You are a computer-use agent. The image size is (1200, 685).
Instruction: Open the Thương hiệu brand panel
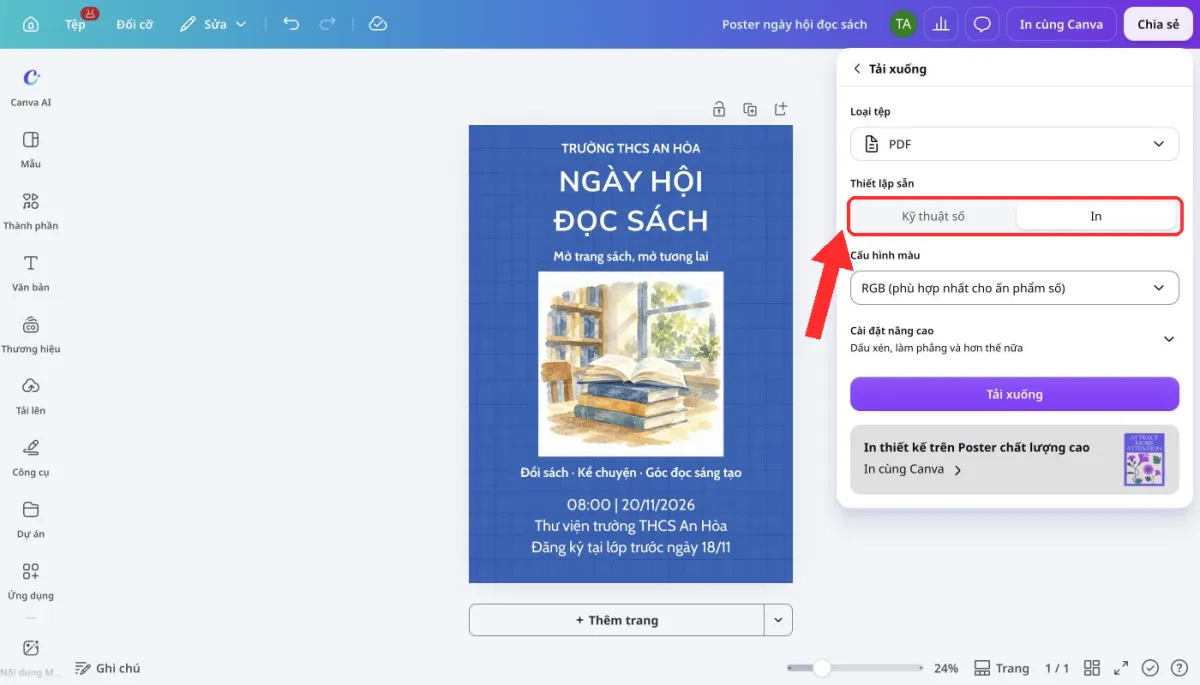click(x=31, y=334)
